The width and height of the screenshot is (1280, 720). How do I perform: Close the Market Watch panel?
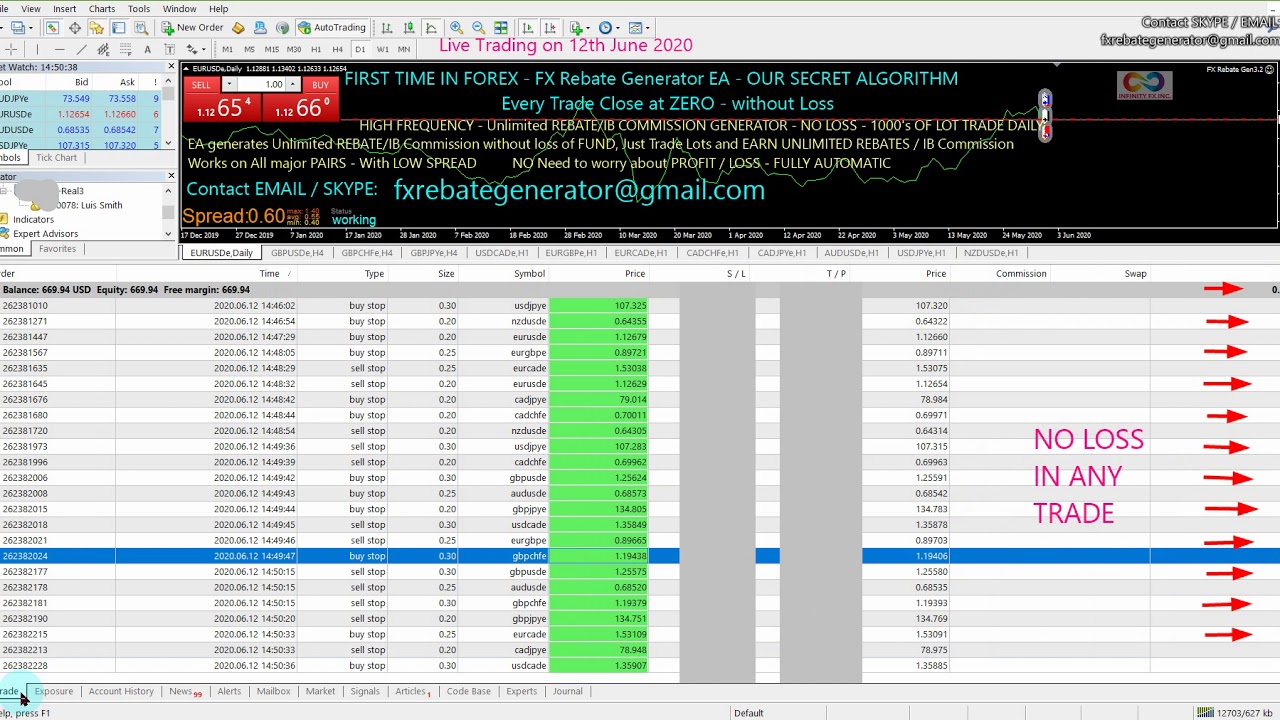(171, 67)
